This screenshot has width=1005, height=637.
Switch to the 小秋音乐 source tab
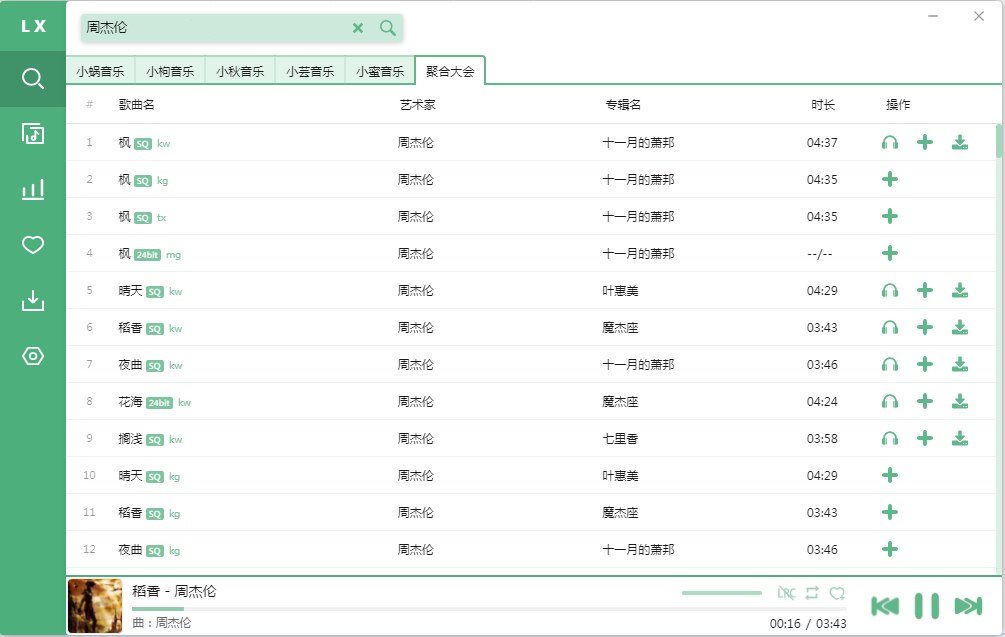[x=240, y=71]
